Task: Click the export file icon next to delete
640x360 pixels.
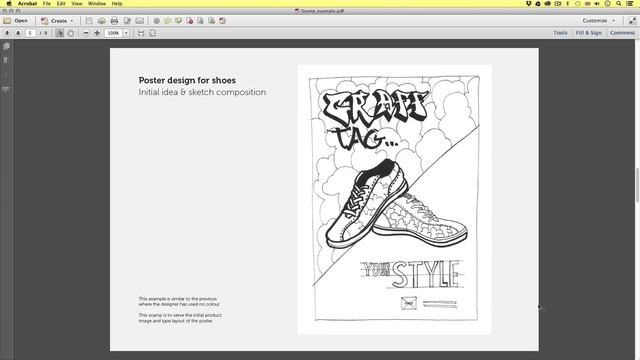Action: click(200, 20)
